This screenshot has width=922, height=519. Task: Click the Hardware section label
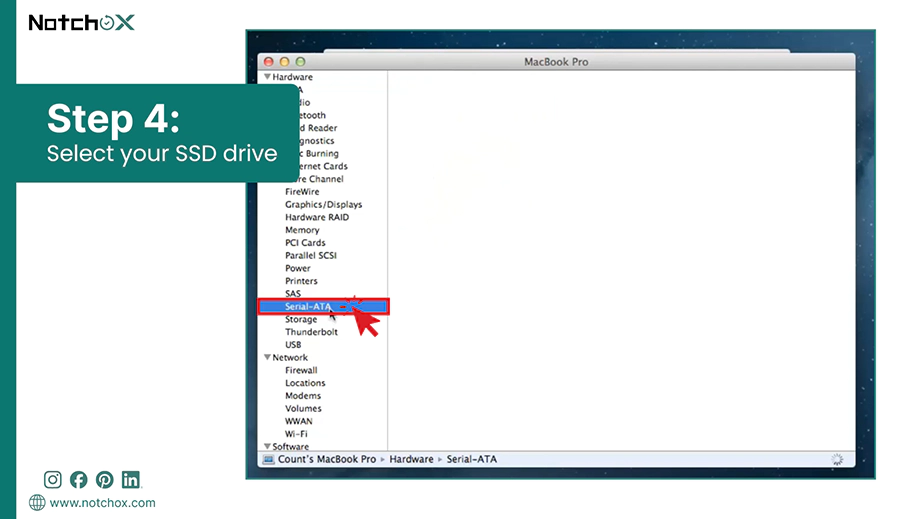pyautogui.click(x=292, y=77)
